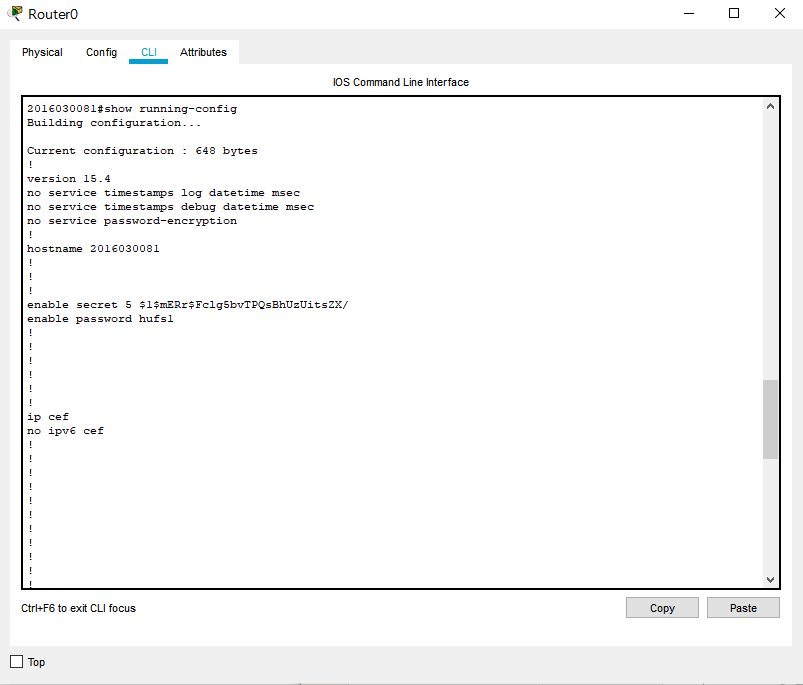Select the CLI tab
803x685 pixels.
click(149, 52)
